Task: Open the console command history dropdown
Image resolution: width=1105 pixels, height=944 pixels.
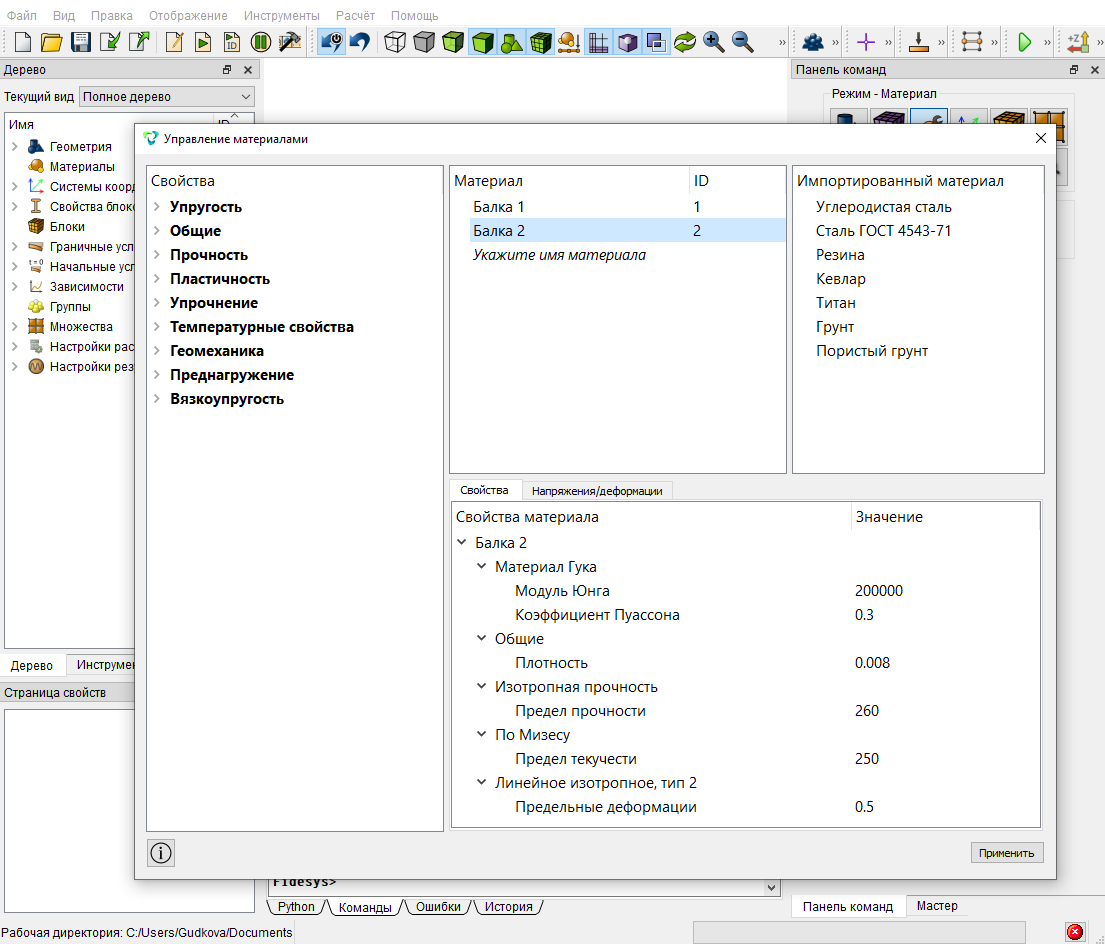Action: pos(771,888)
